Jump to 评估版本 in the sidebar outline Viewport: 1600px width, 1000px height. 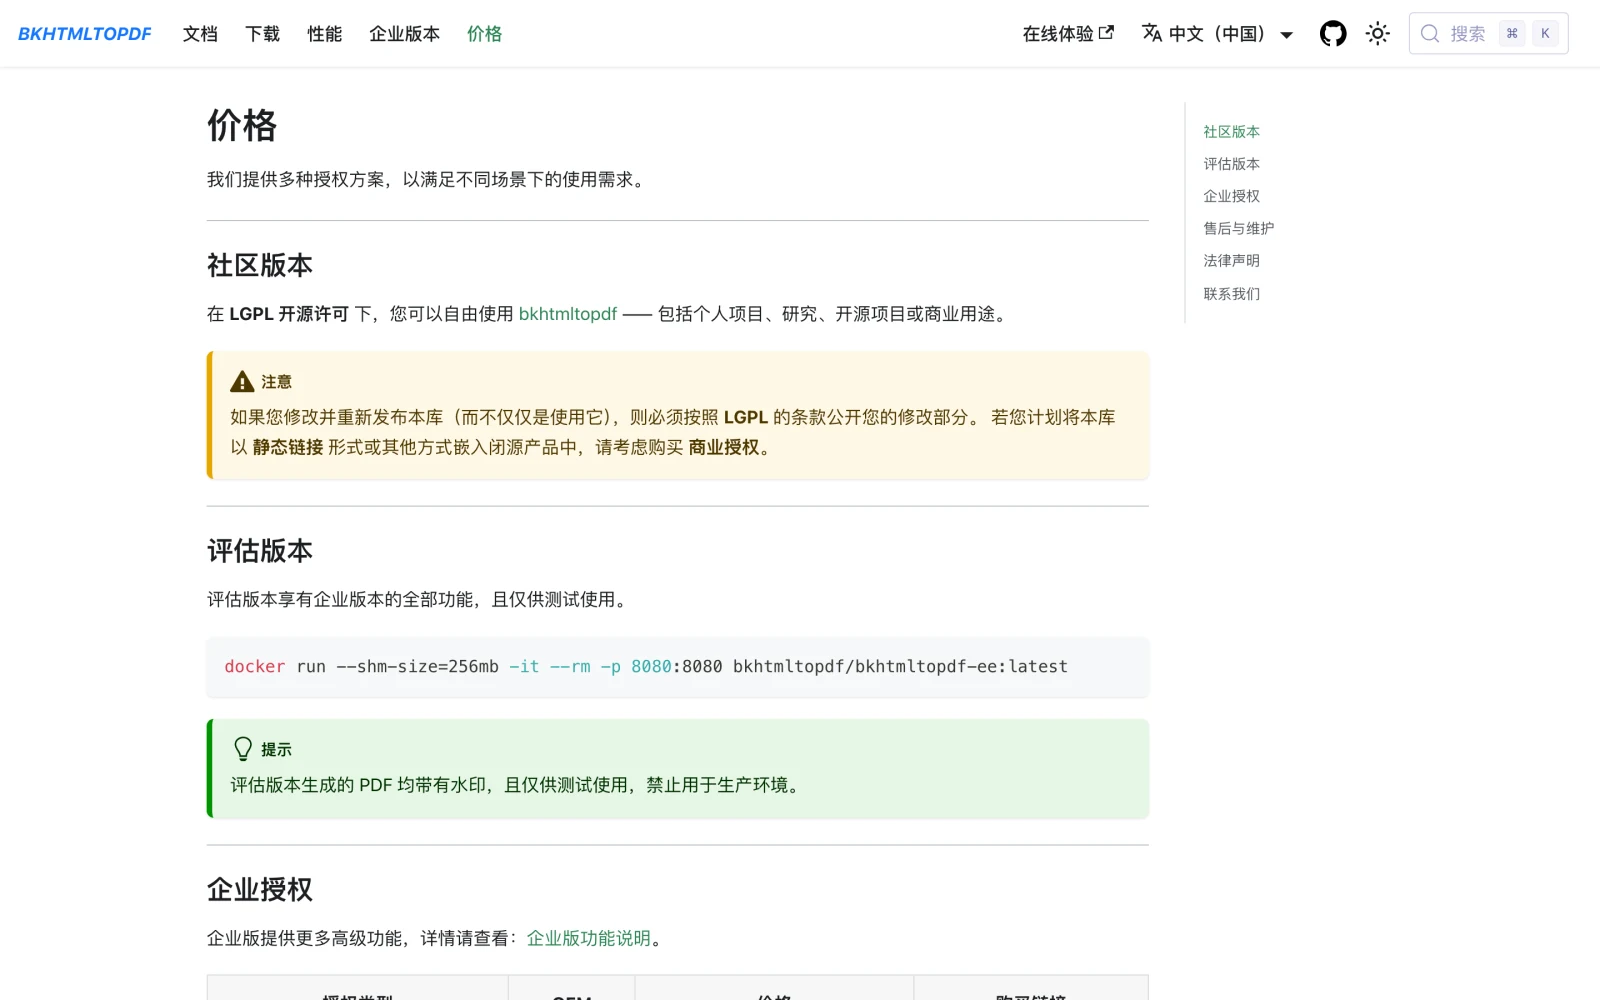[1231, 164]
